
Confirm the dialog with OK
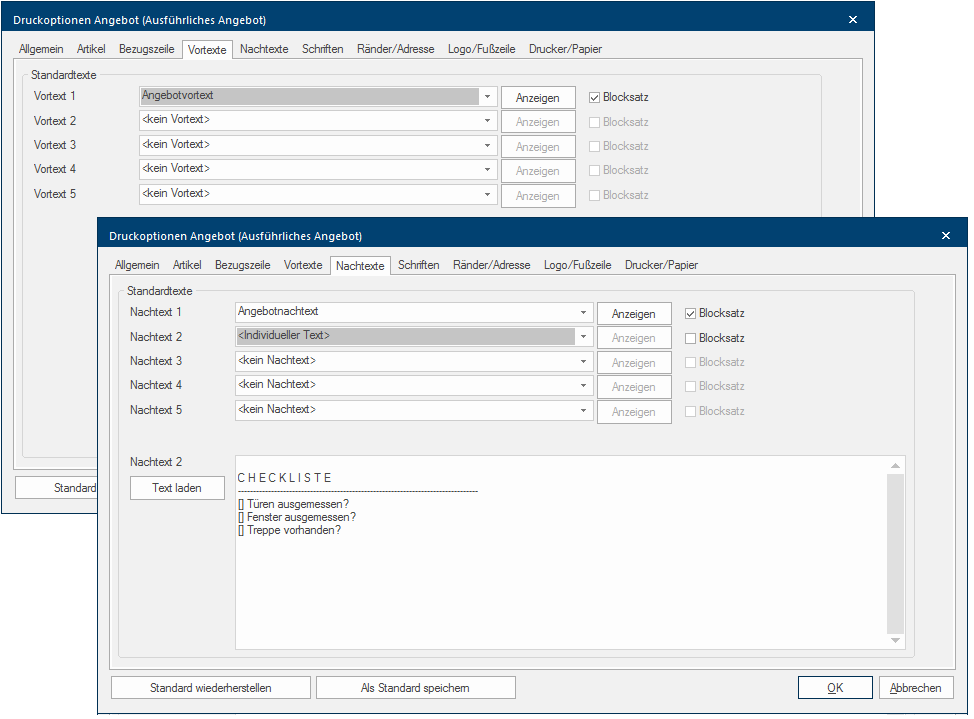tap(834, 688)
